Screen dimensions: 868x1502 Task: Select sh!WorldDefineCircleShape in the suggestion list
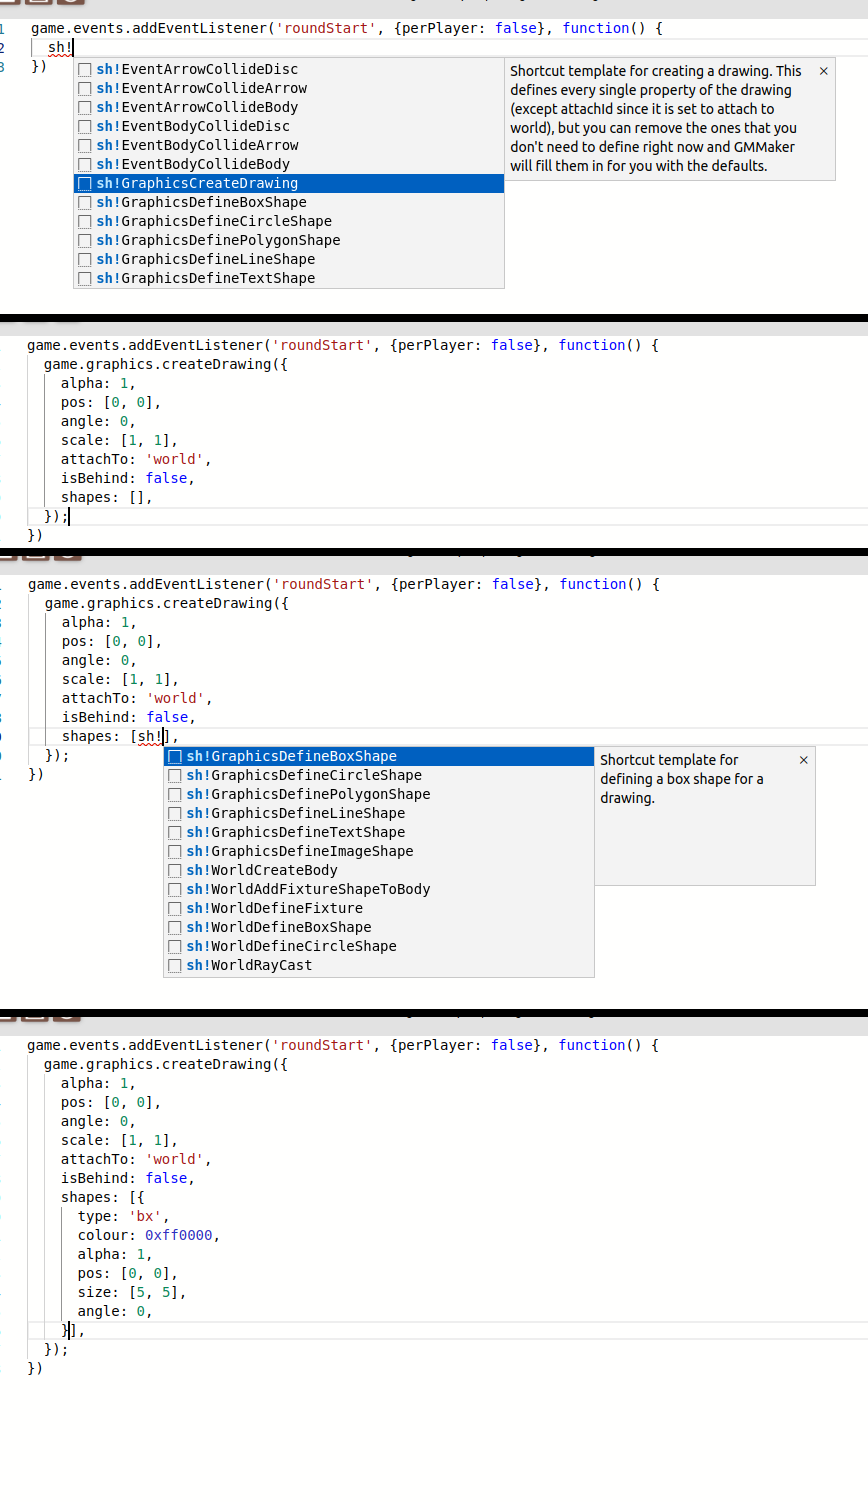291,947
